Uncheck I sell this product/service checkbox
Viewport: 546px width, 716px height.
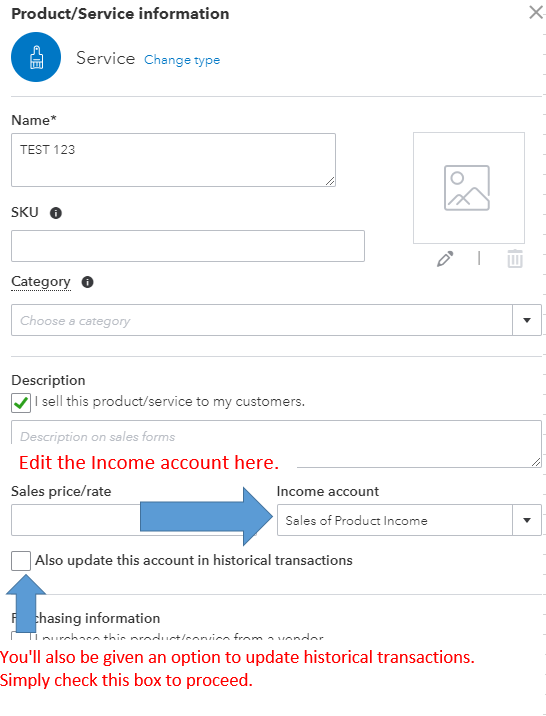click(21, 403)
